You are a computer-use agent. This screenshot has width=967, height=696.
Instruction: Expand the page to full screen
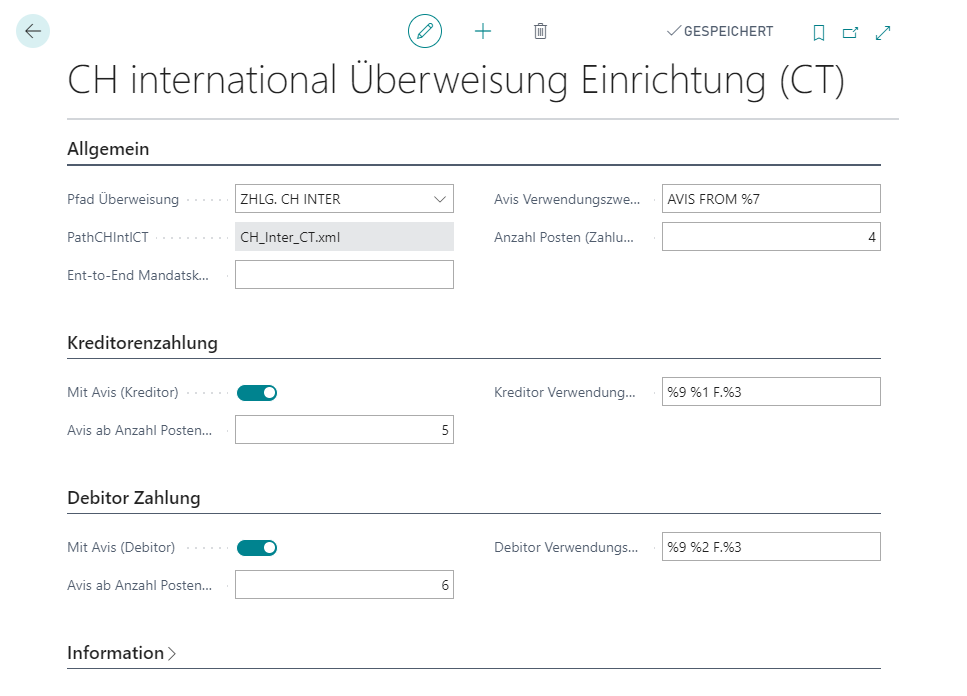click(882, 31)
